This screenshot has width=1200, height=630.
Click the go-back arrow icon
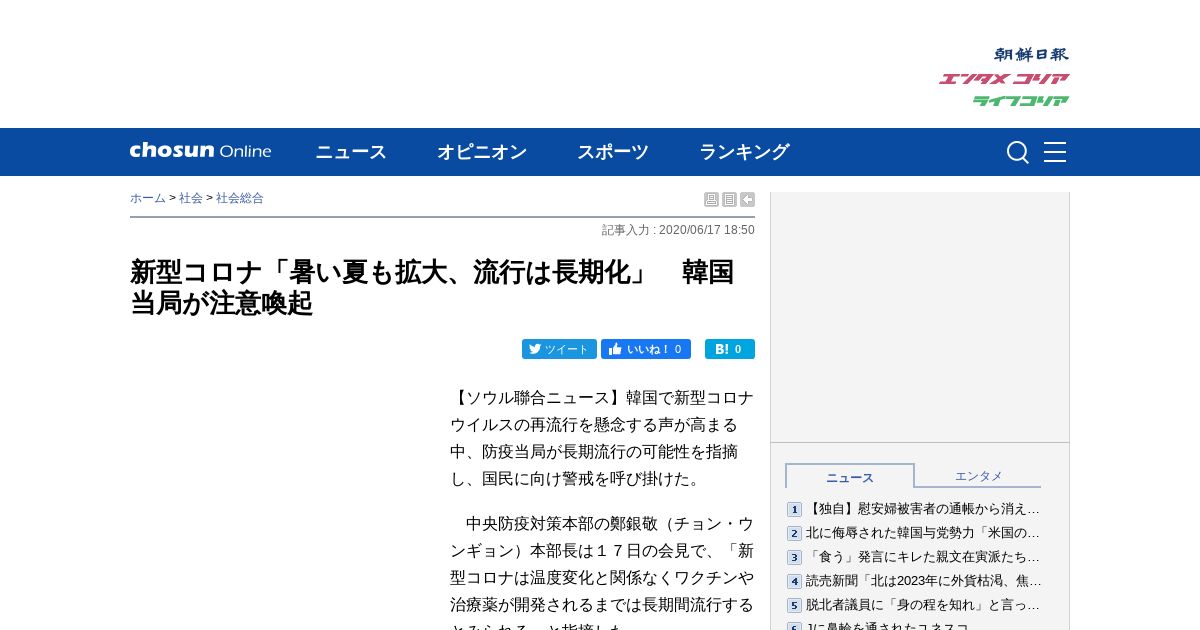pyautogui.click(x=747, y=200)
